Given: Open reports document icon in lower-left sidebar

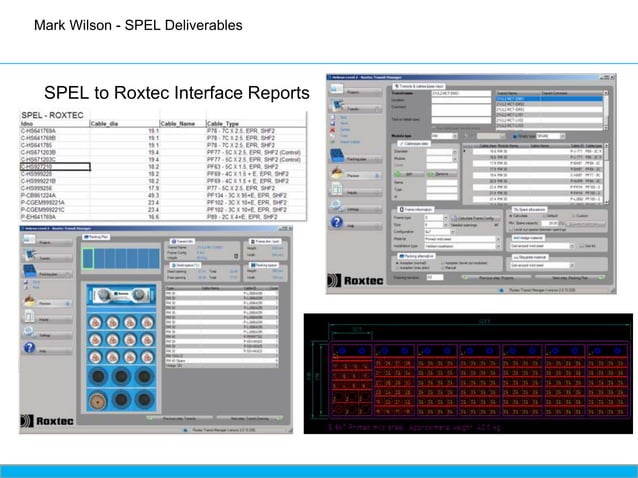Looking at the screenshot, I should 29,316.
